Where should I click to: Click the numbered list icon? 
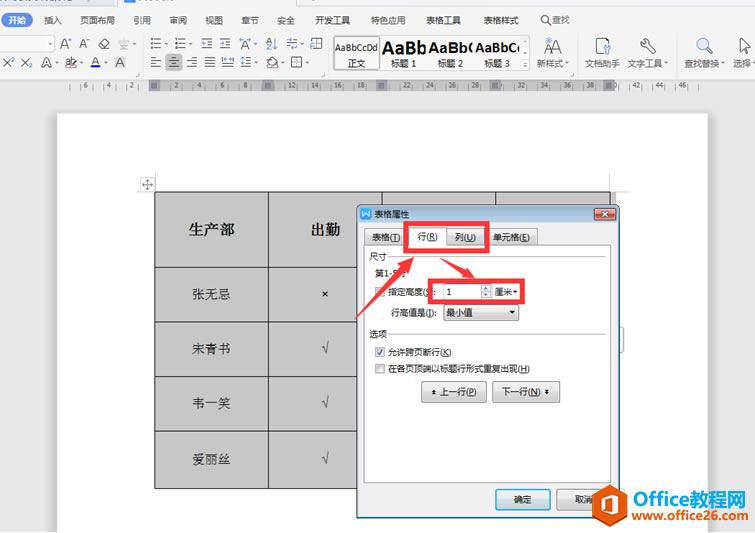pos(180,44)
